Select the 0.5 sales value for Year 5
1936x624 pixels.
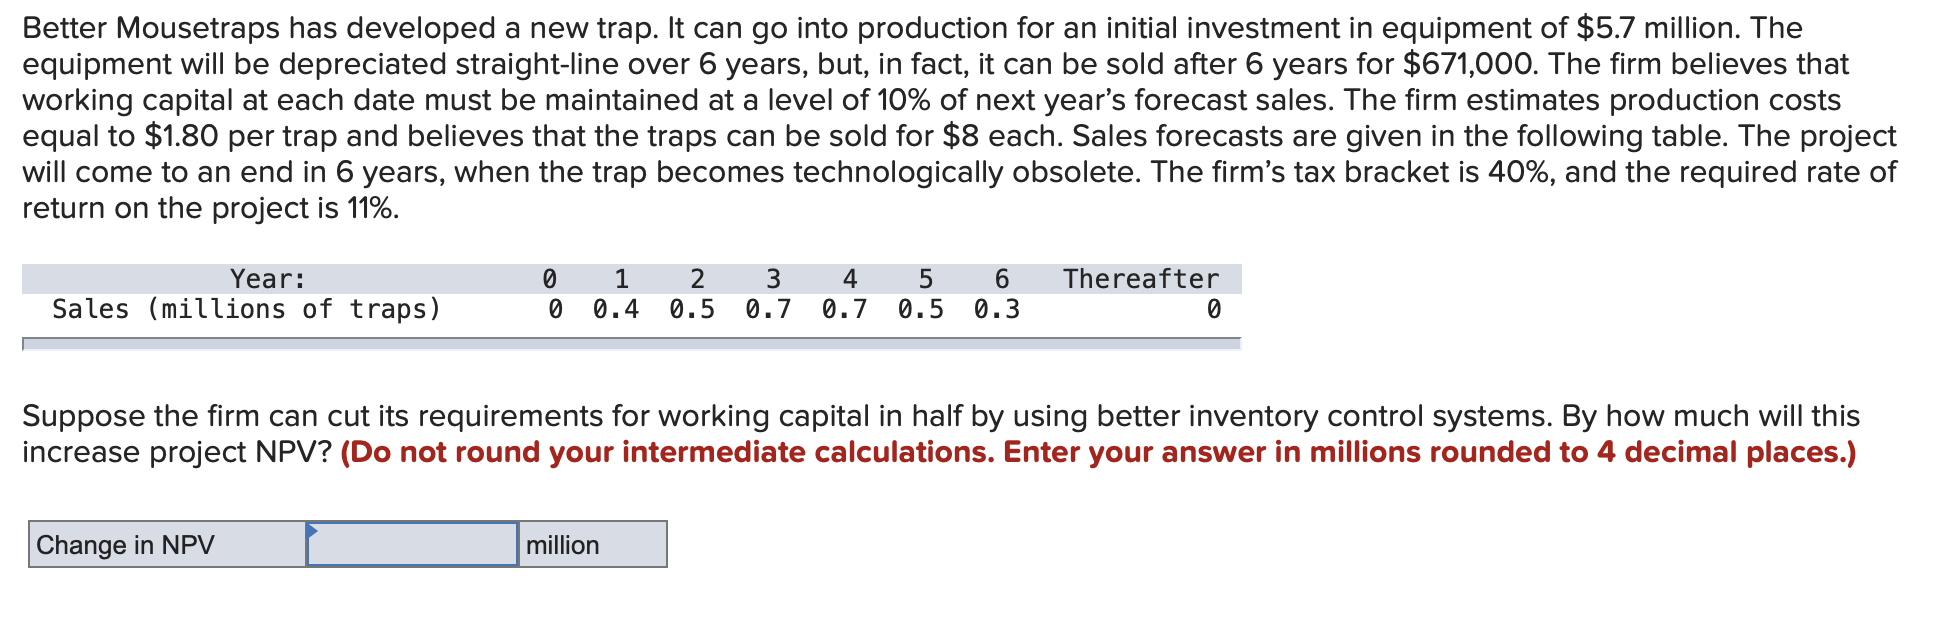point(920,309)
